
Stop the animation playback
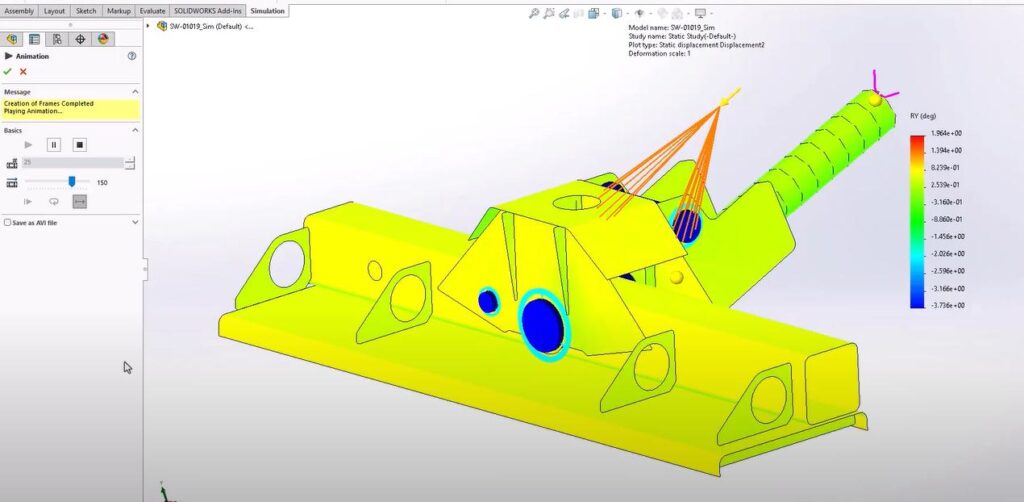[80, 145]
